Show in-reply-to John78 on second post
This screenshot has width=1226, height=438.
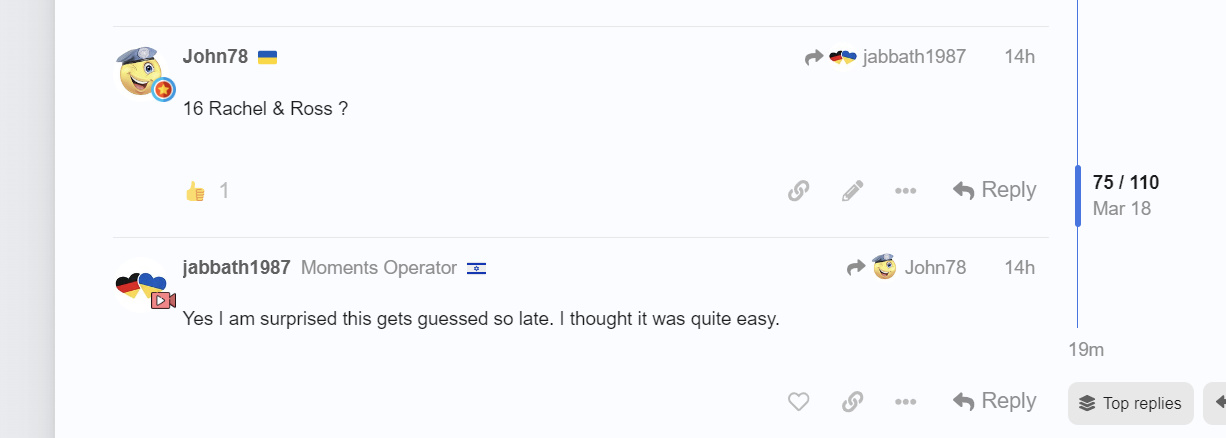[x=906, y=268]
